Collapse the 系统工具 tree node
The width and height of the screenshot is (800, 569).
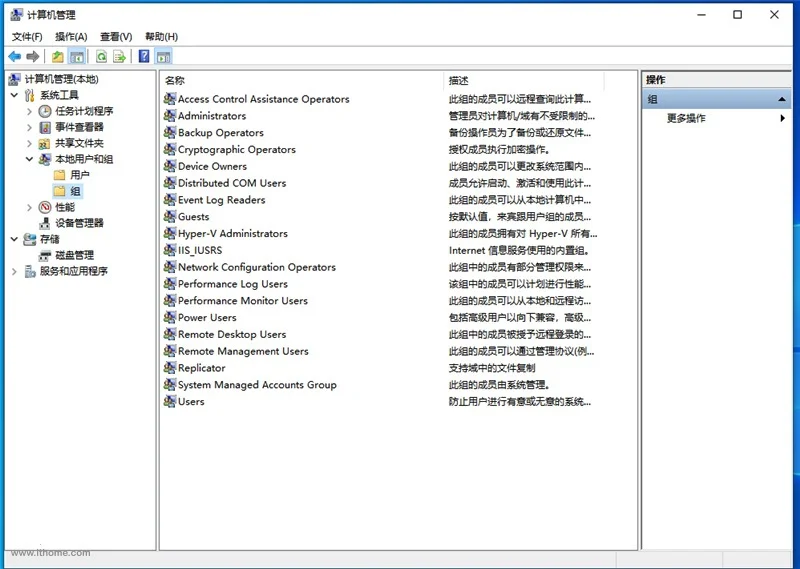point(14,95)
